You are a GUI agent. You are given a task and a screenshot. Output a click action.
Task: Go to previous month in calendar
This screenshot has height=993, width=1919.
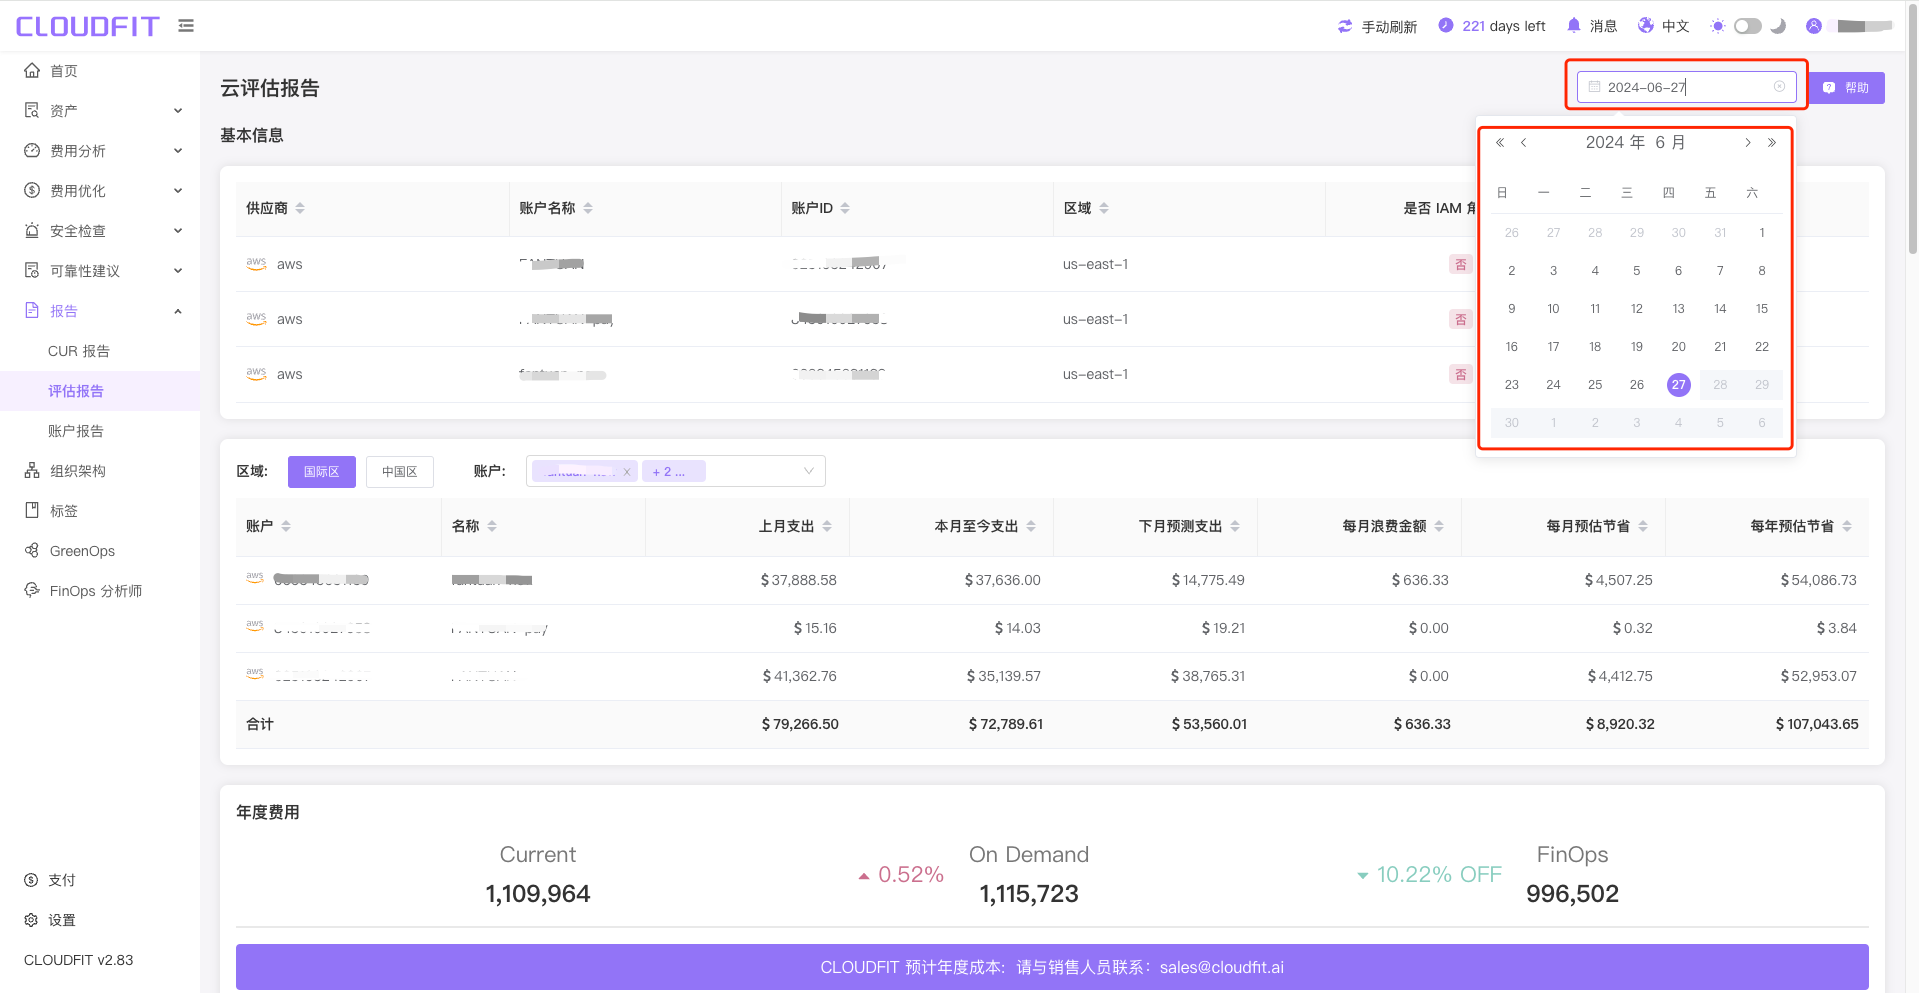[x=1524, y=143]
